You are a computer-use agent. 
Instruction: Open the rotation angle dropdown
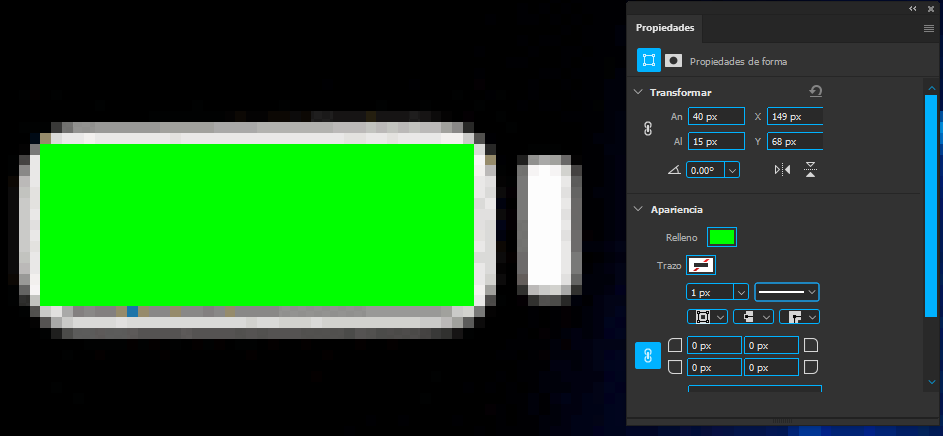click(732, 170)
